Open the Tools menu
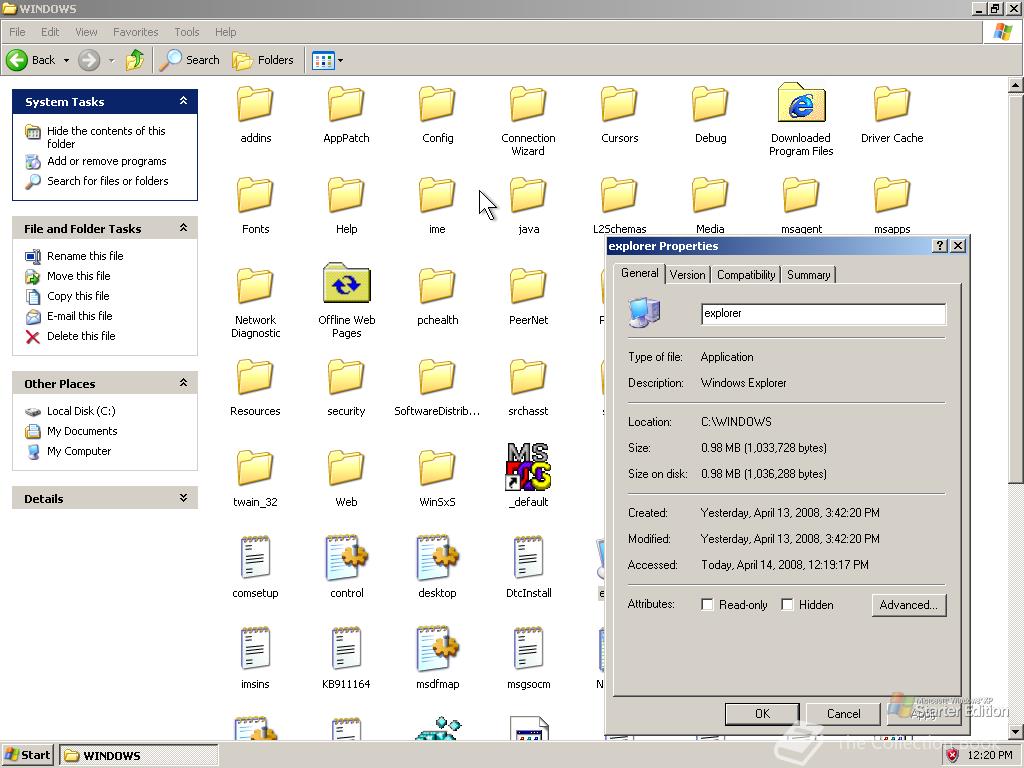Screen dimensions: 1024x768 tap(187, 32)
